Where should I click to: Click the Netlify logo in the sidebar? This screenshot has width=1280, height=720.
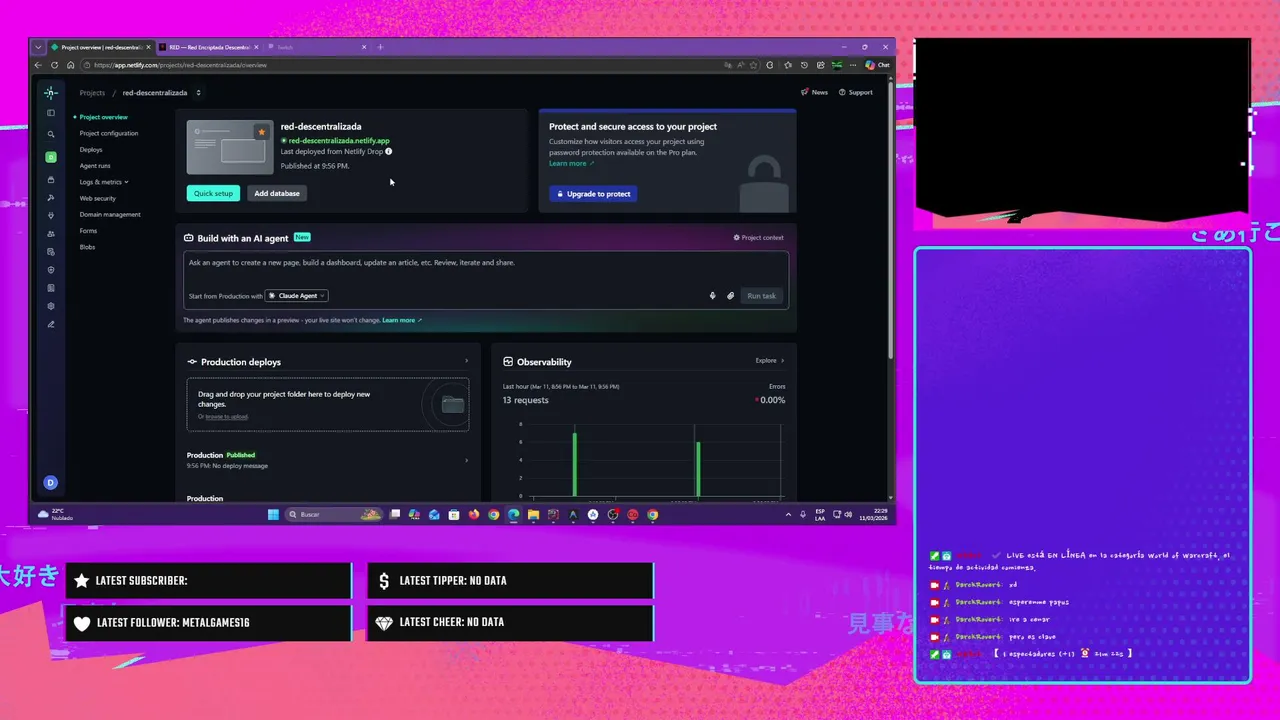pos(51,92)
